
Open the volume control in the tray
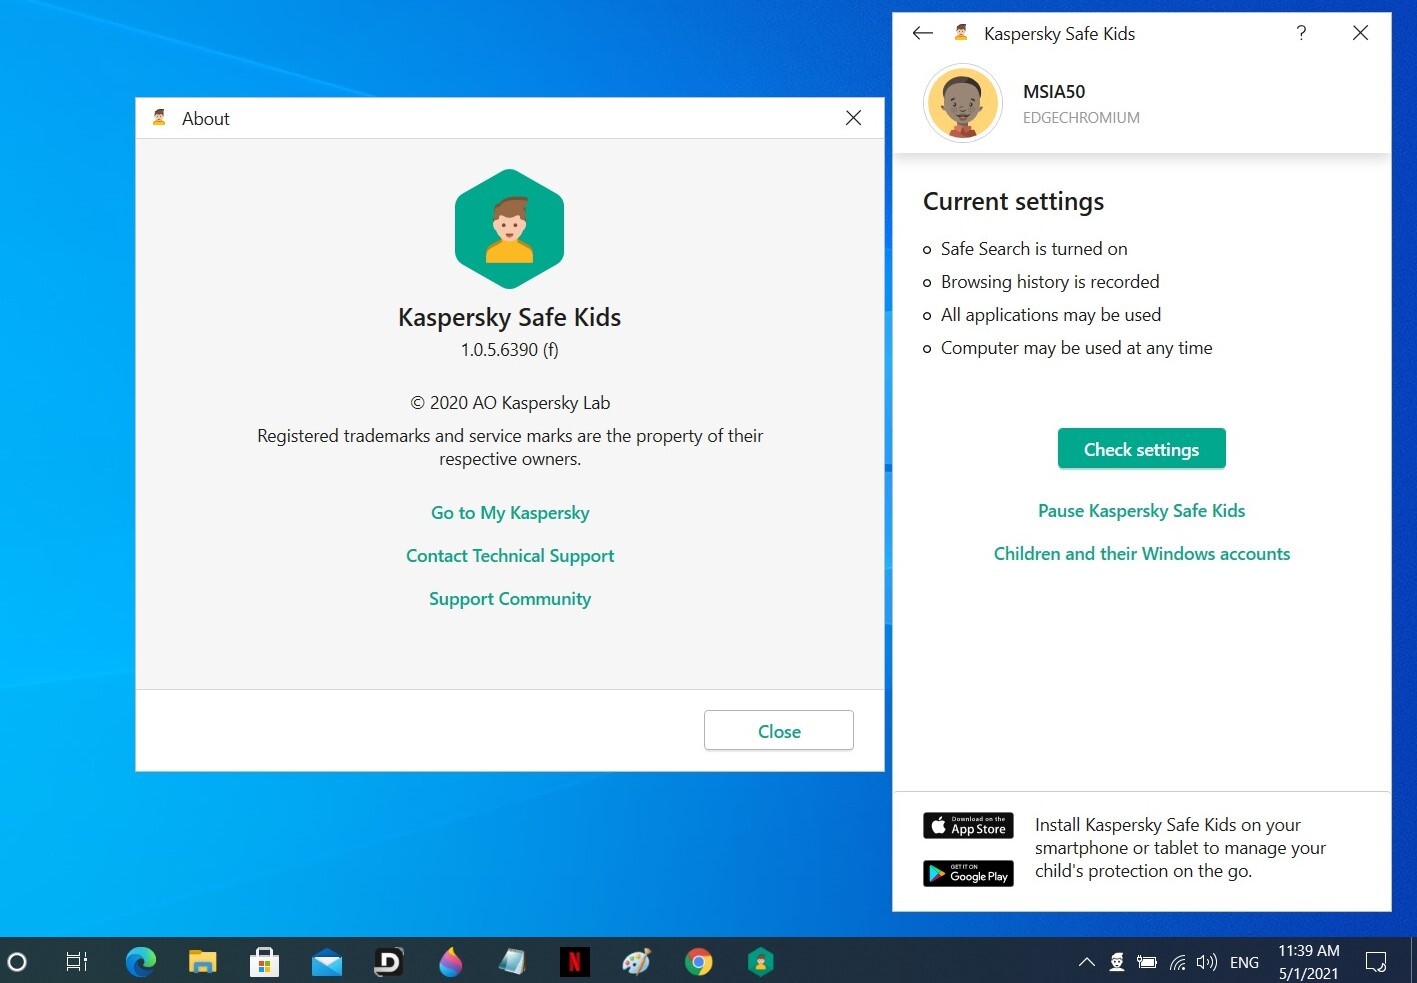(x=1207, y=962)
